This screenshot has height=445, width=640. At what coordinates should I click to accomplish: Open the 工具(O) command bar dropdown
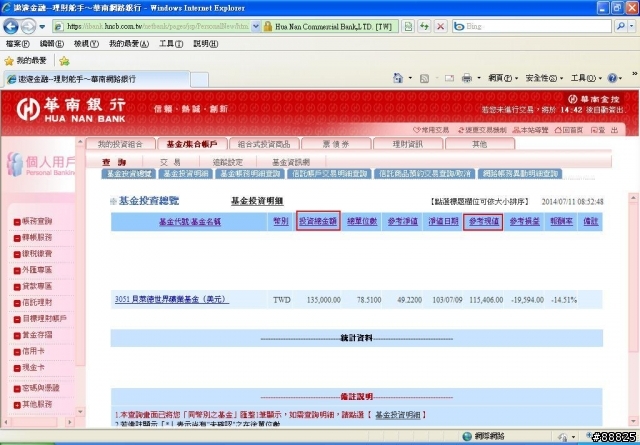(x=586, y=78)
